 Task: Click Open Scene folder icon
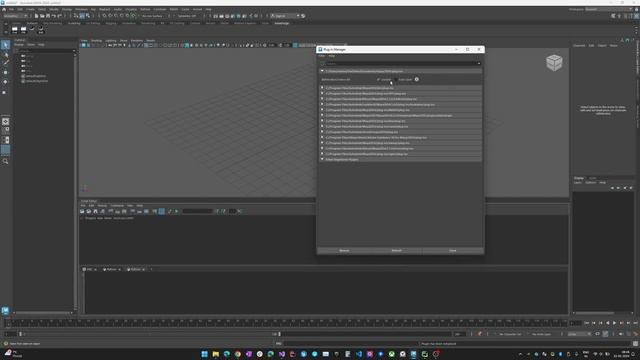42,16
